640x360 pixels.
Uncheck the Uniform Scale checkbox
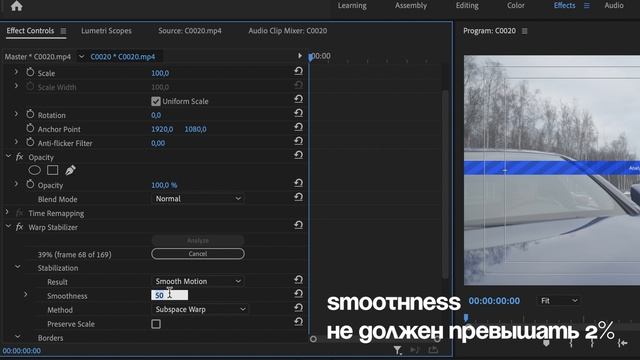point(156,101)
